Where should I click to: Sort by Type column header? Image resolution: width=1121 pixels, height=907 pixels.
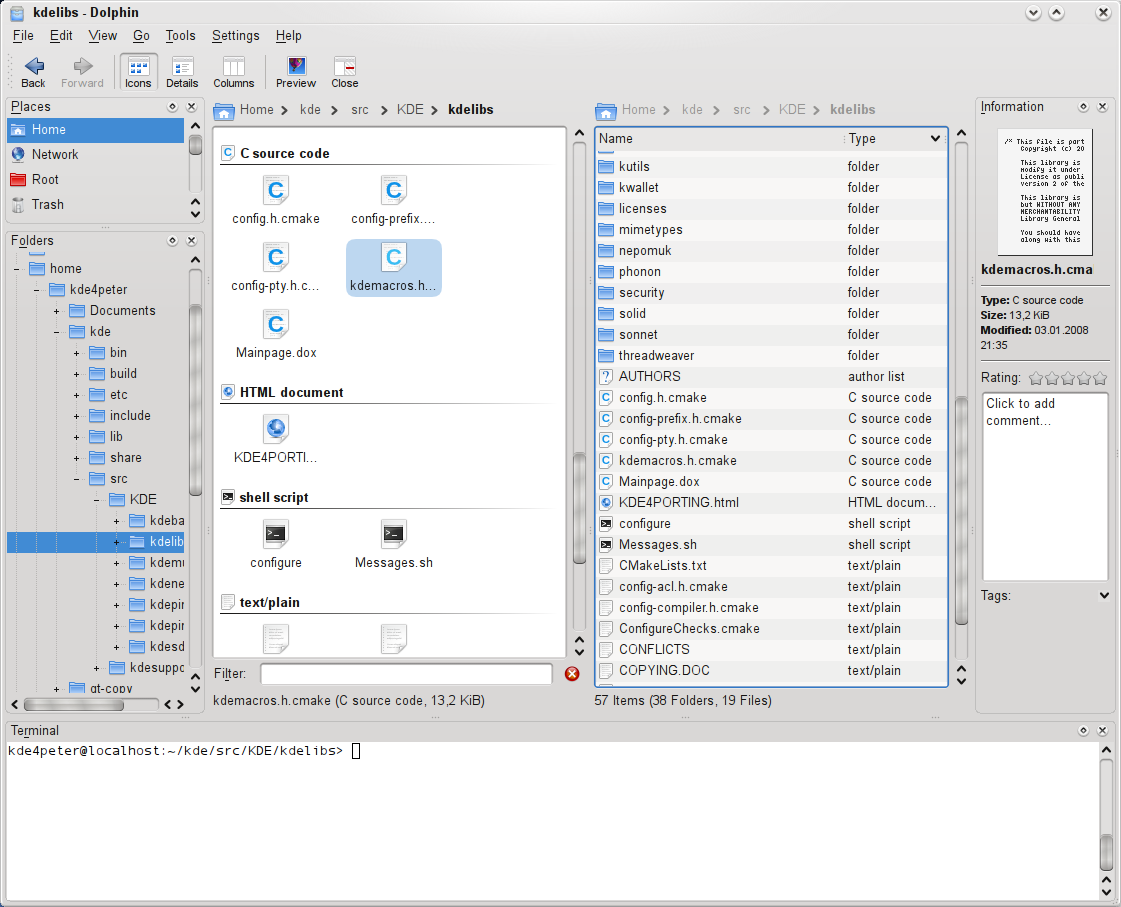(894, 139)
